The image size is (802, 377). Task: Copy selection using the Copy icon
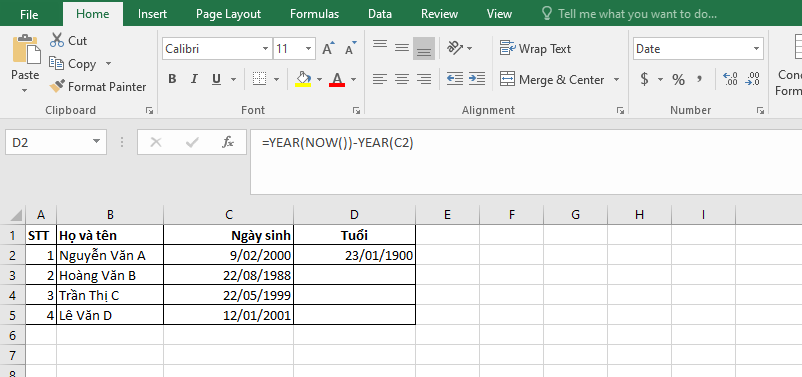56,63
